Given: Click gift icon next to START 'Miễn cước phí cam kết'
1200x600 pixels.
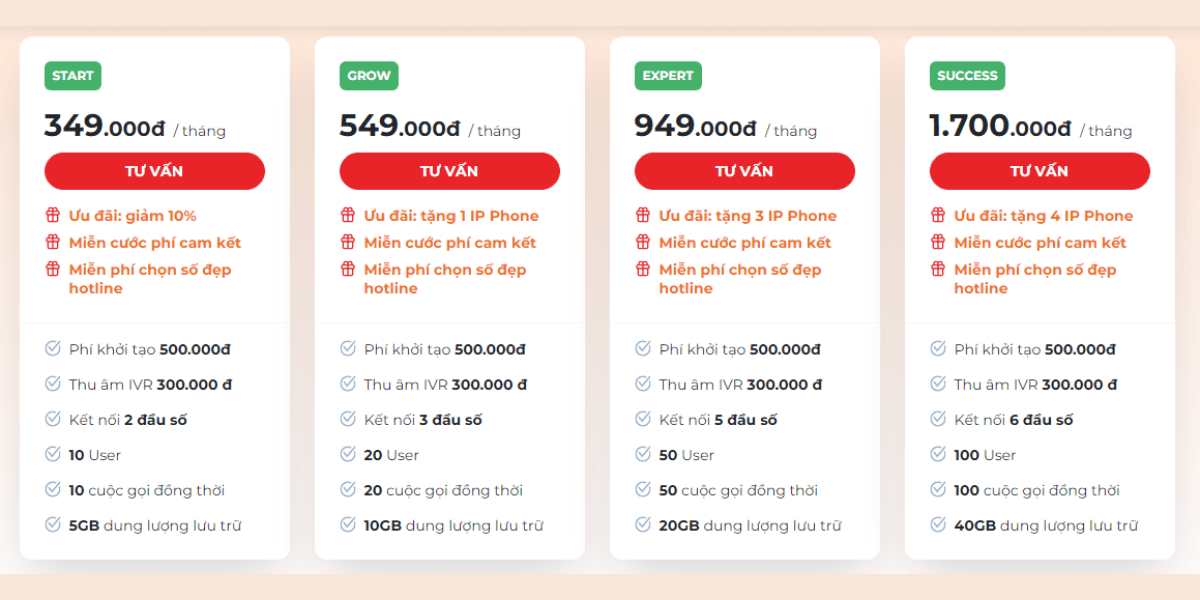Looking at the screenshot, I should 52,242.
